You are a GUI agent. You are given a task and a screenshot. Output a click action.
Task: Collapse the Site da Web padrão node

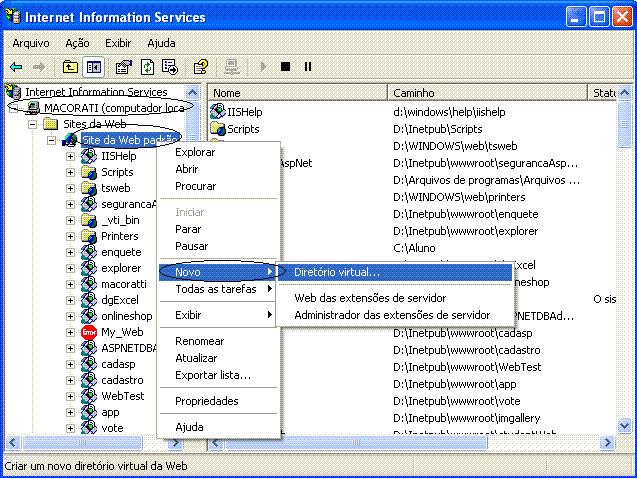(51, 141)
